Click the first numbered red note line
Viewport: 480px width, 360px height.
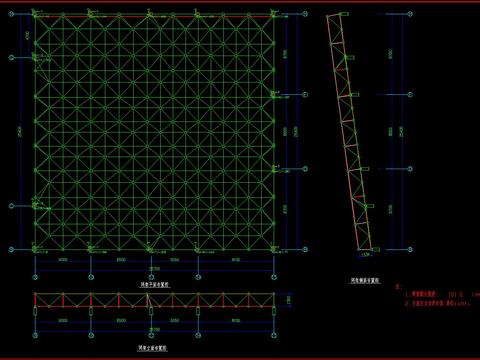click(x=442, y=295)
